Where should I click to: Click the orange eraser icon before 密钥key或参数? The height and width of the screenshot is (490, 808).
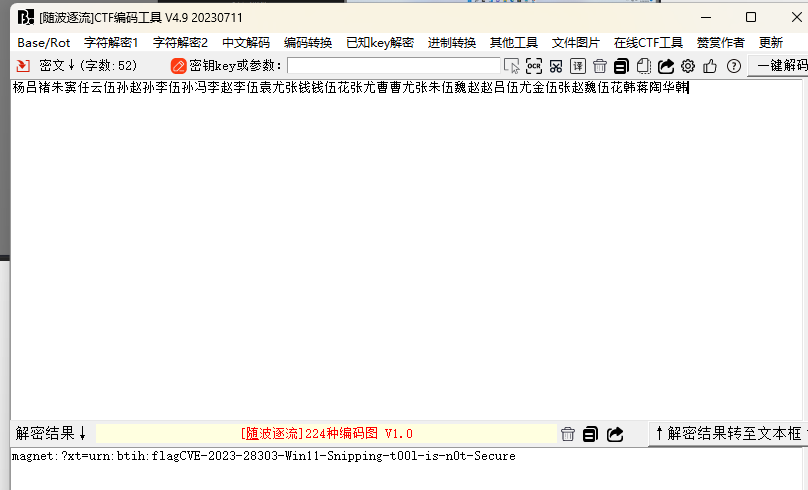pyautogui.click(x=178, y=66)
